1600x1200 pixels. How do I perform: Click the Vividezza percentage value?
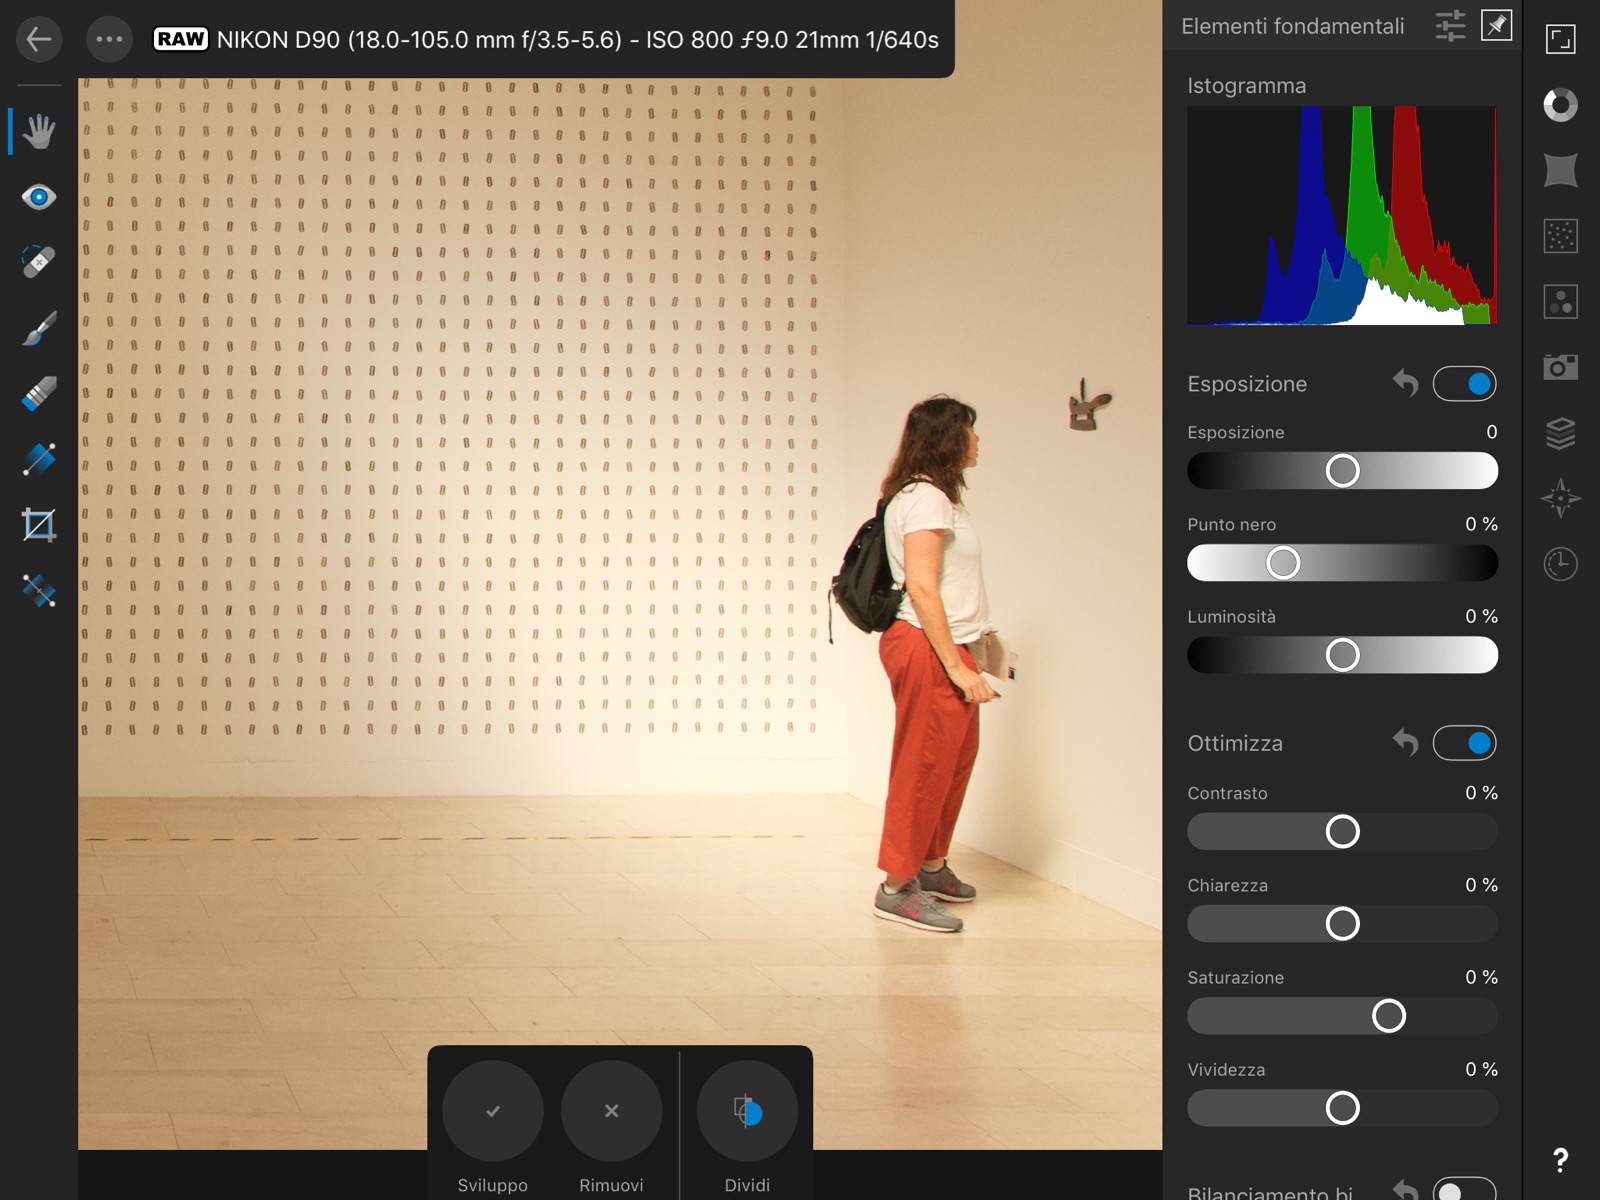(1482, 1069)
